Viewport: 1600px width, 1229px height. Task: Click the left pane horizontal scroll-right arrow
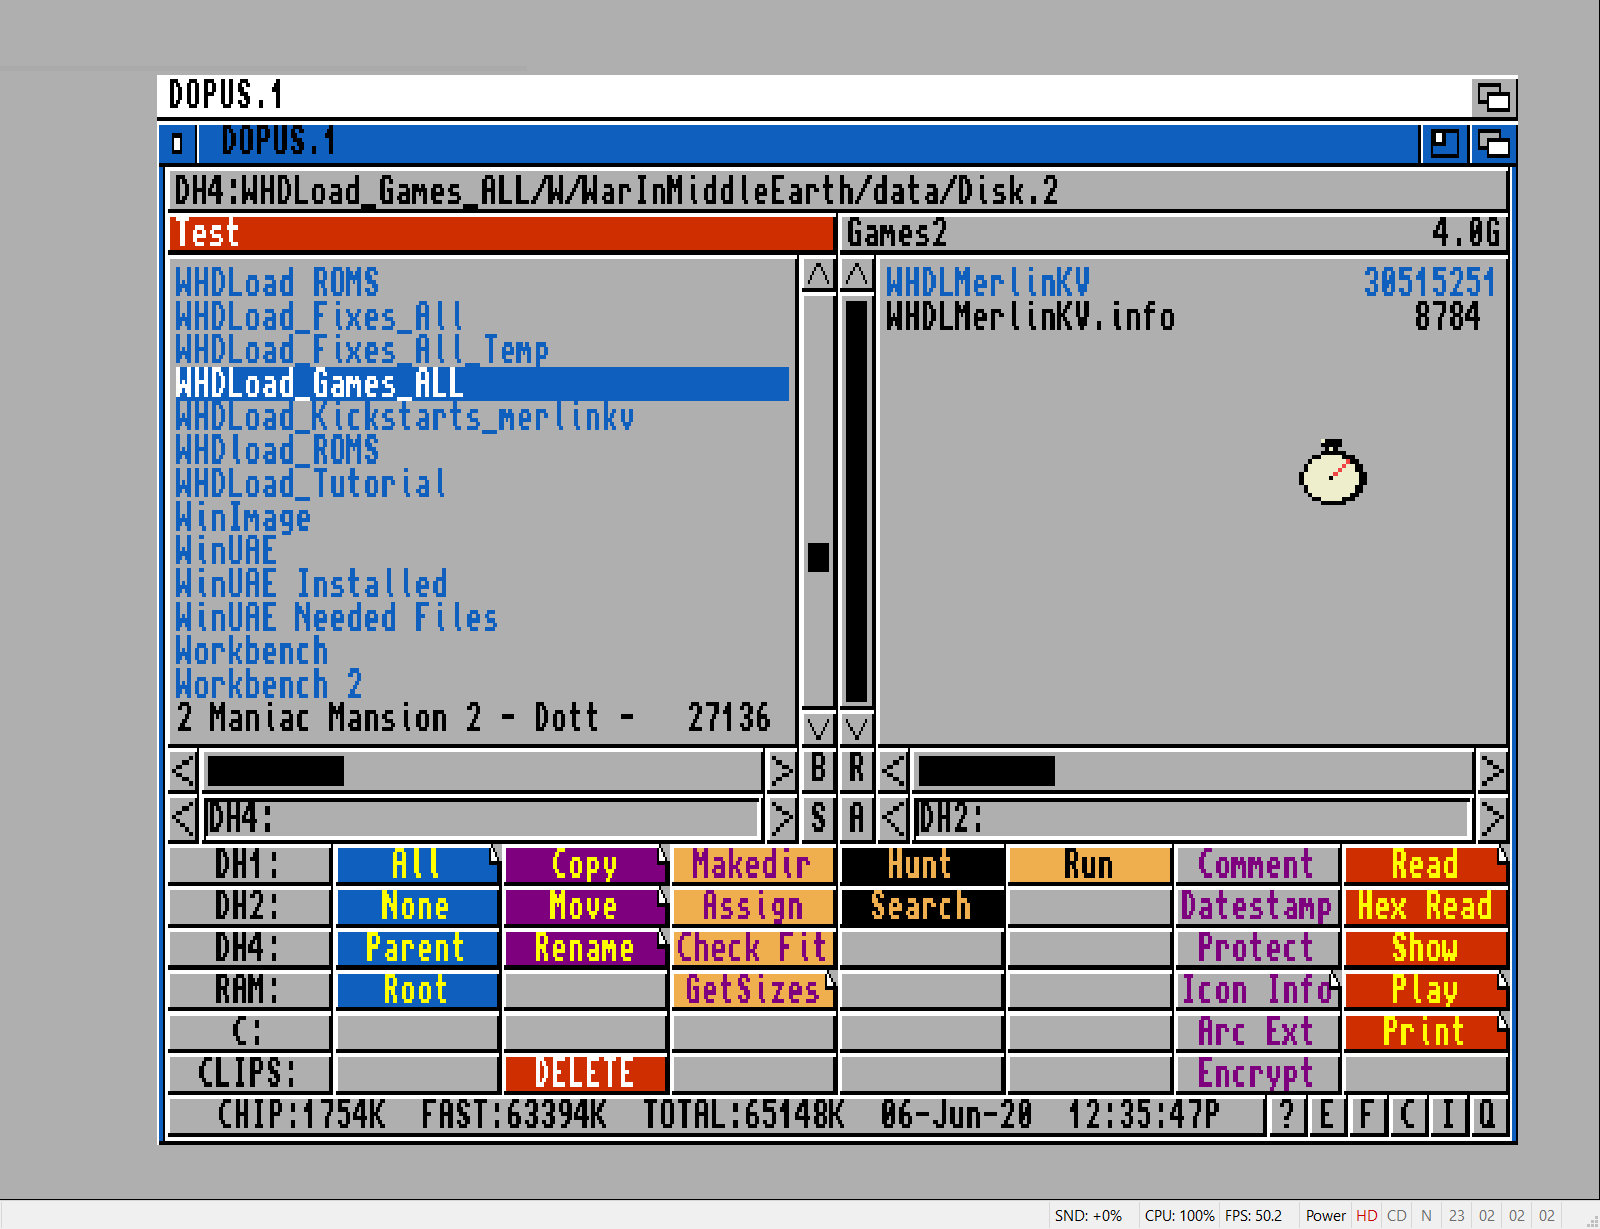(x=781, y=771)
